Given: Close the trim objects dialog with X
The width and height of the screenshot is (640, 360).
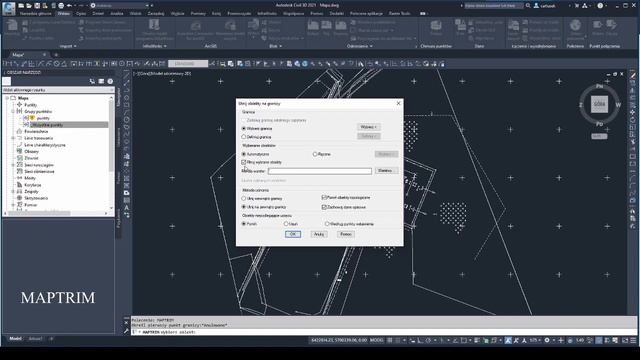Looking at the screenshot, I should [x=398, y=104].
